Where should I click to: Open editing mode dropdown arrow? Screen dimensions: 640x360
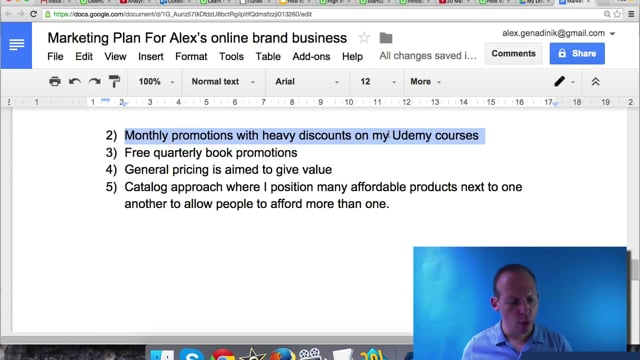pos(573,82)
